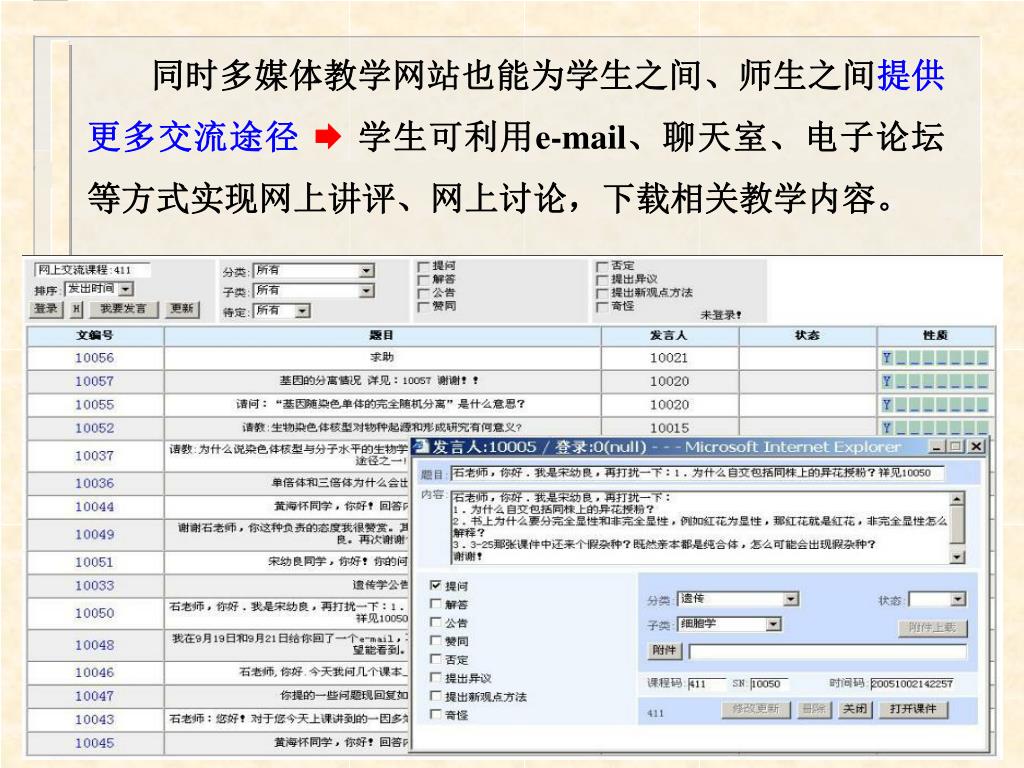The height and width of the screenshot is (768, 1024).
Task: Click the 状态 column header
Action: (x=807, y=336)
